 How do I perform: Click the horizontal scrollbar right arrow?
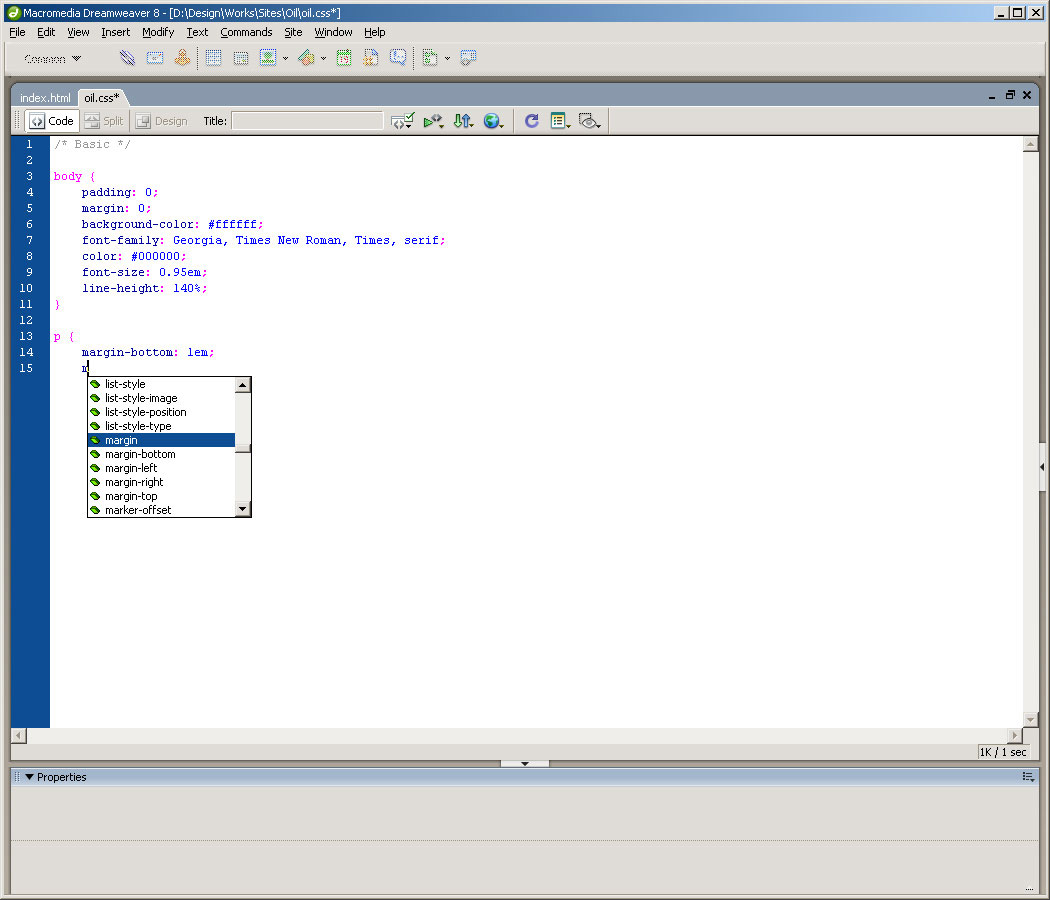[1015, 735]
